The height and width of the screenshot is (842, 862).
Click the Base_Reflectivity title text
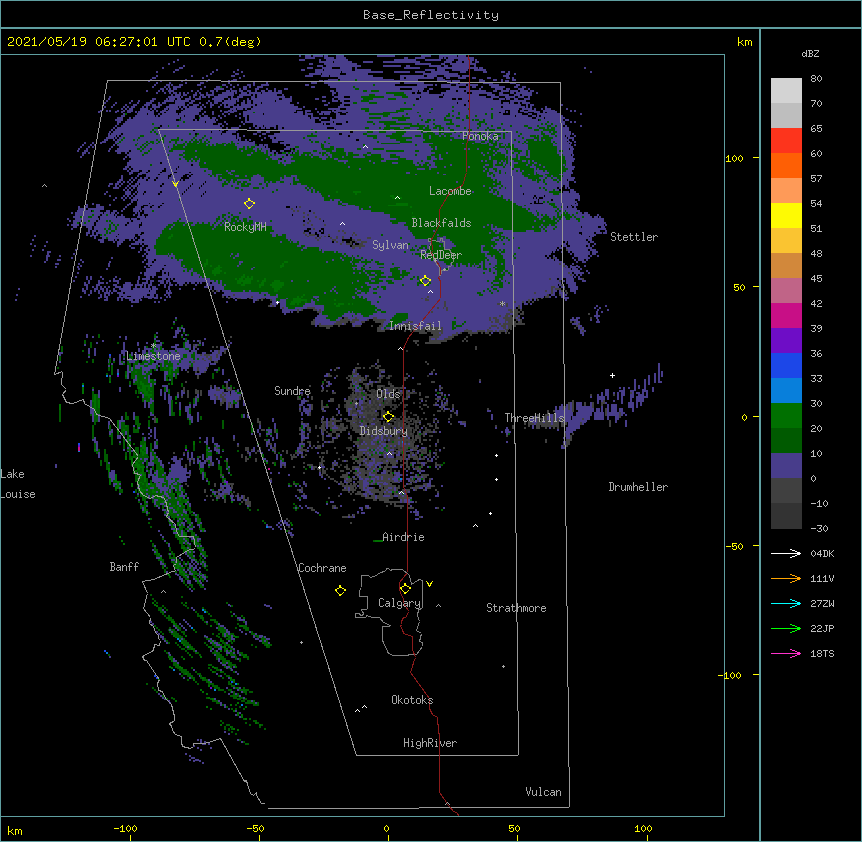(x=431, y=15)
